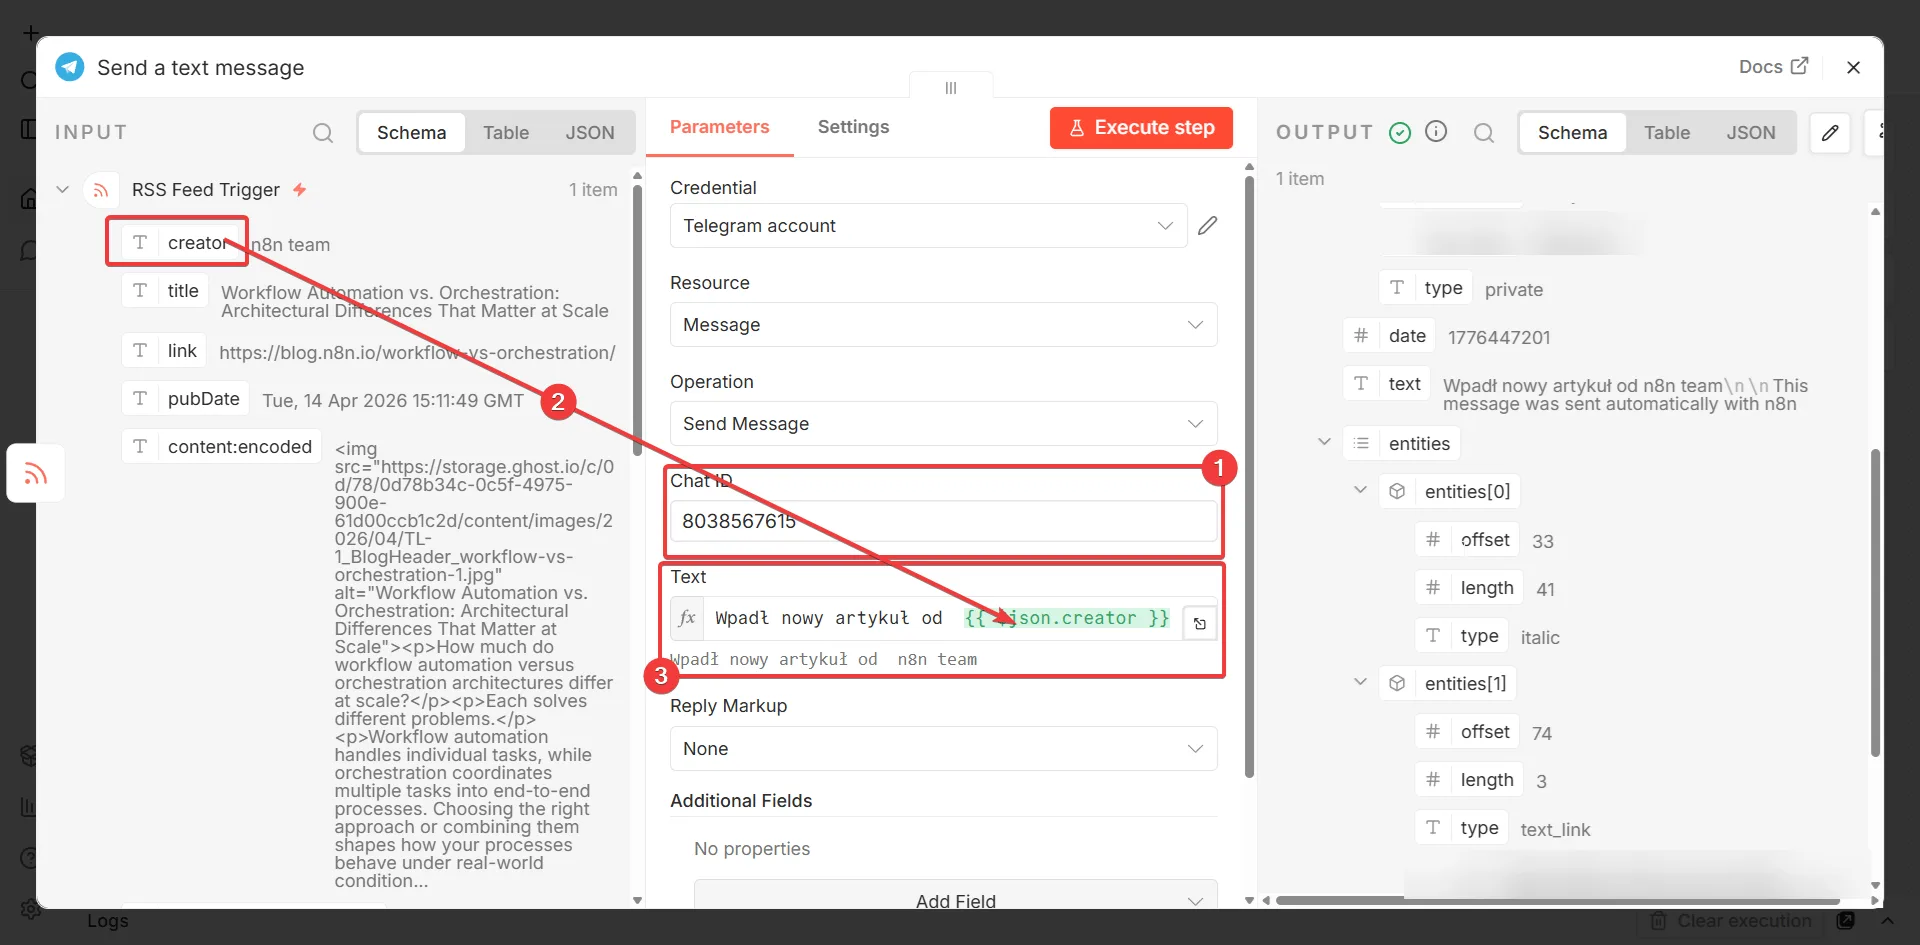Open the Reply Markup dropdown
This screenshot has height=945, width=1920.
[x=943, y=749]
